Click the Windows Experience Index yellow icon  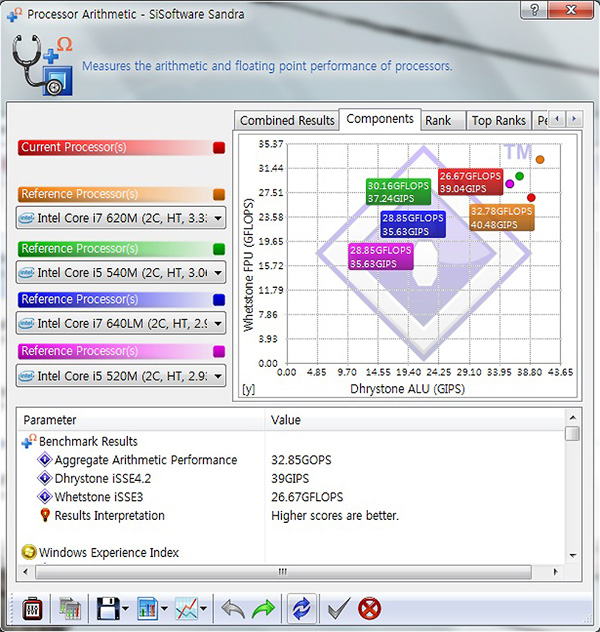pyautogui.click(x=29, y=552)
